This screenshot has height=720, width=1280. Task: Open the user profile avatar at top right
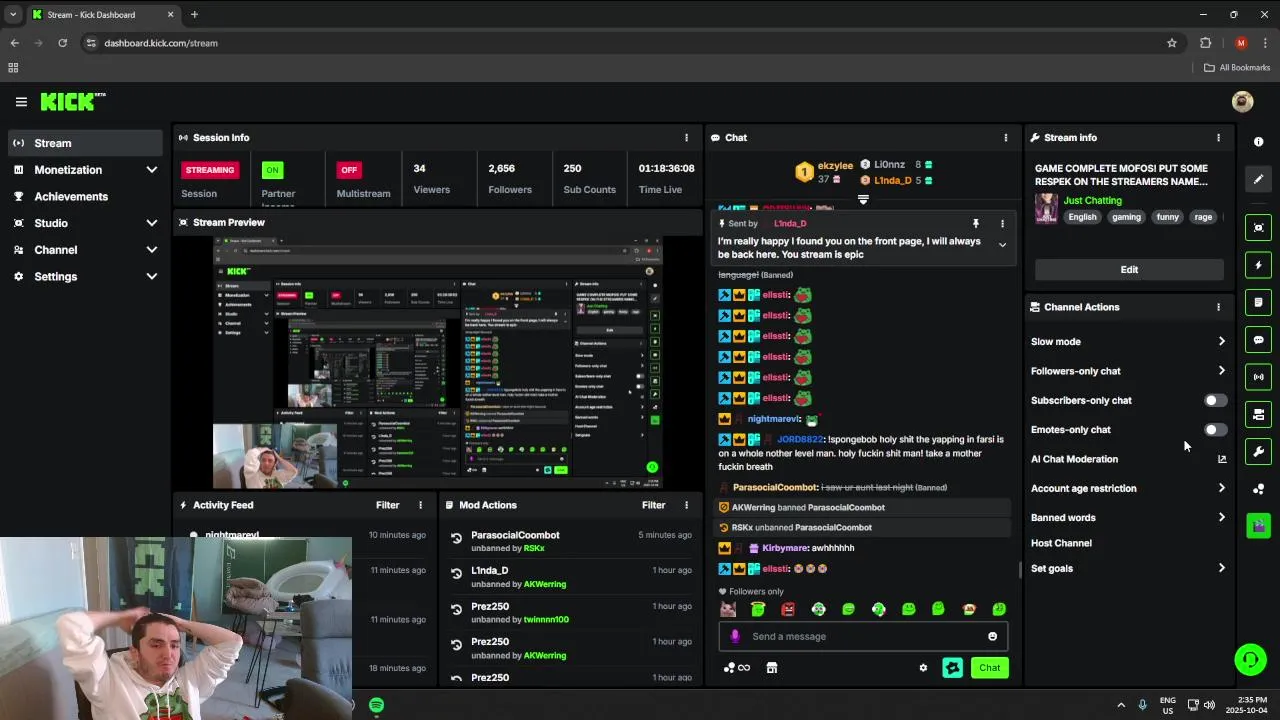click(x=1243, y=101)
